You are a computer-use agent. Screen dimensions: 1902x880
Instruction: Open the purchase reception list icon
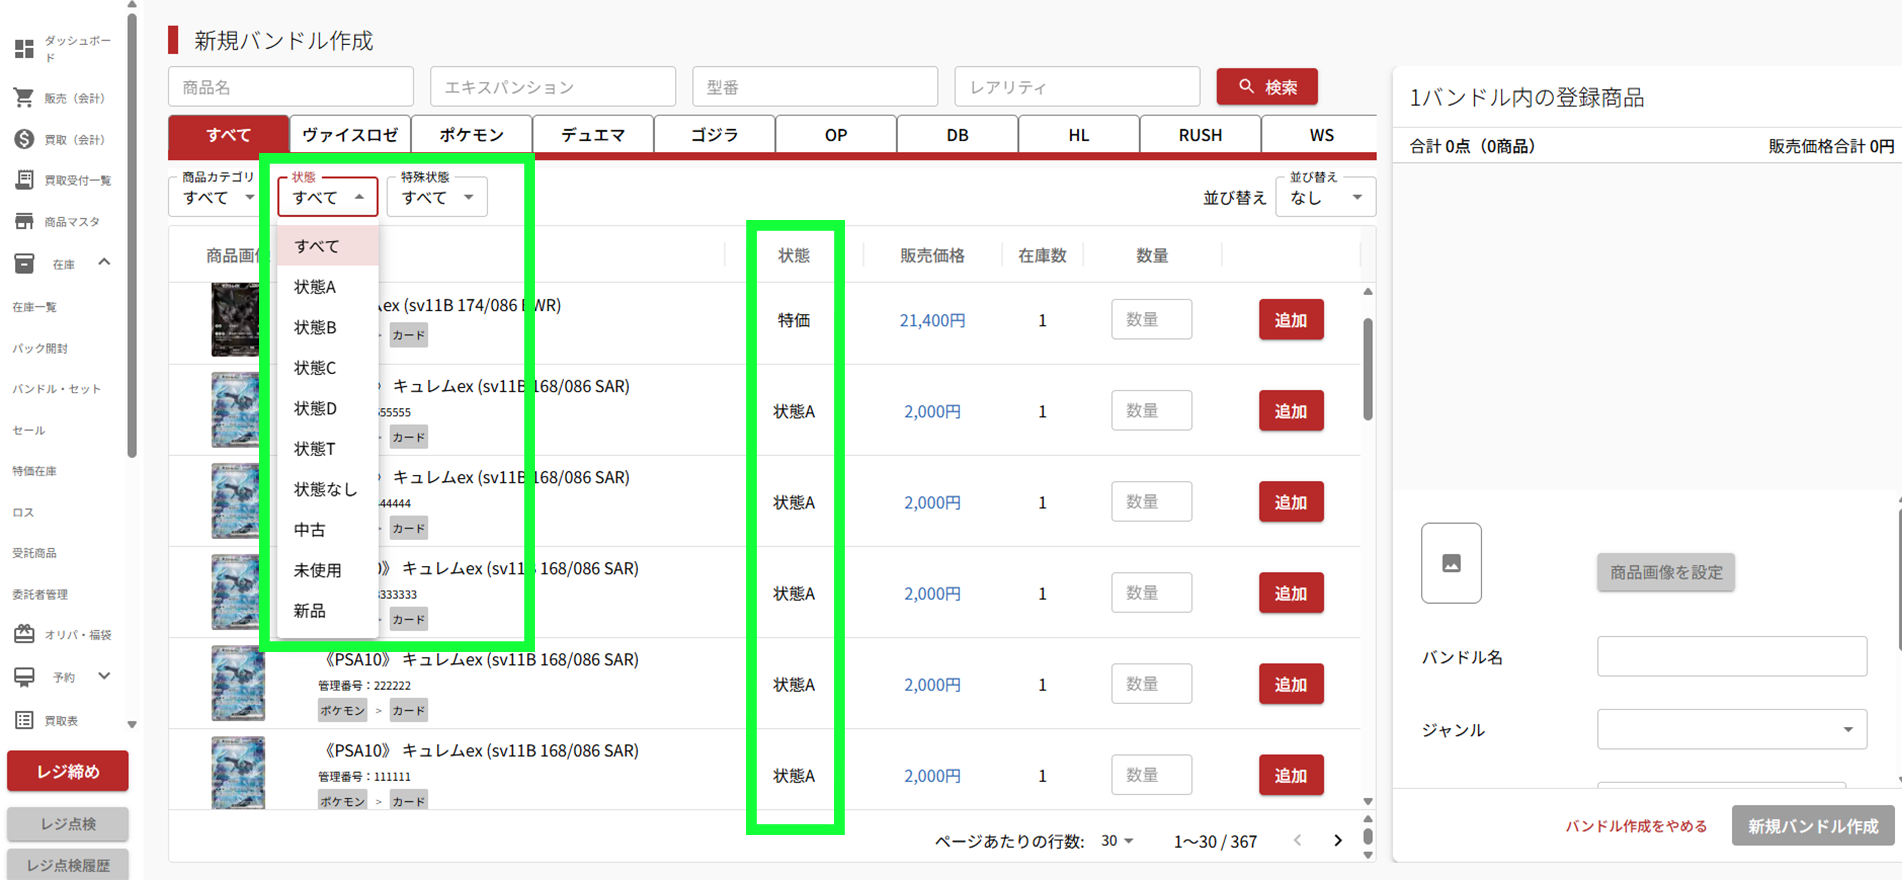coord(24,180)
